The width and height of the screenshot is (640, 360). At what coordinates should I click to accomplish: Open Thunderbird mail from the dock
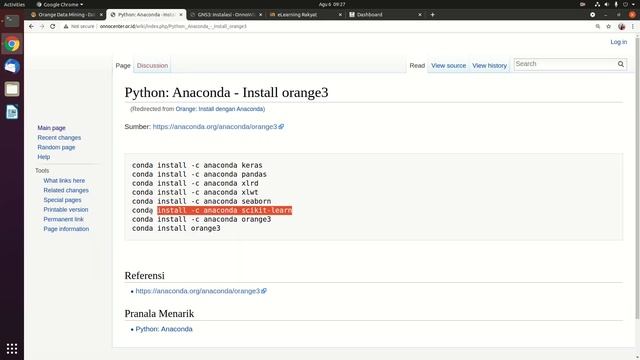coord(12,66)
